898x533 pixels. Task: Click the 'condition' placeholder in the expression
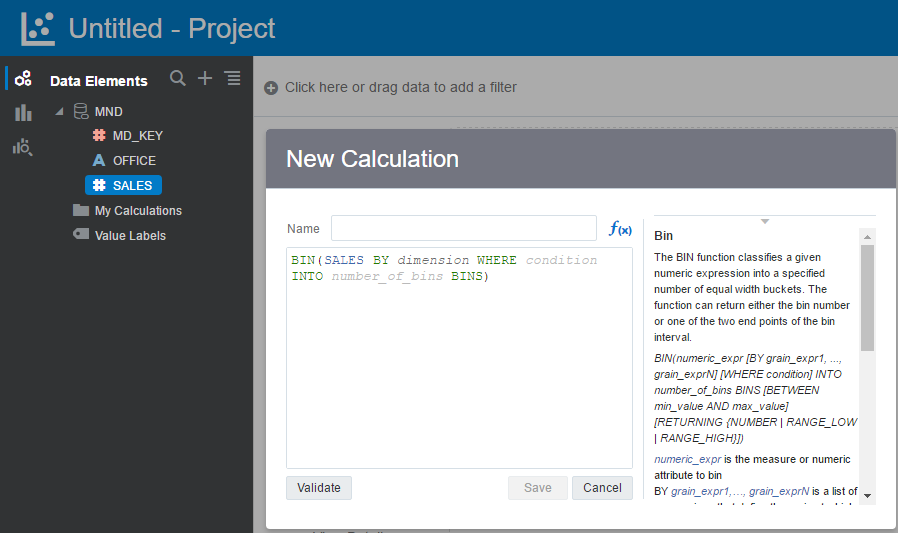tap(561, 260)
